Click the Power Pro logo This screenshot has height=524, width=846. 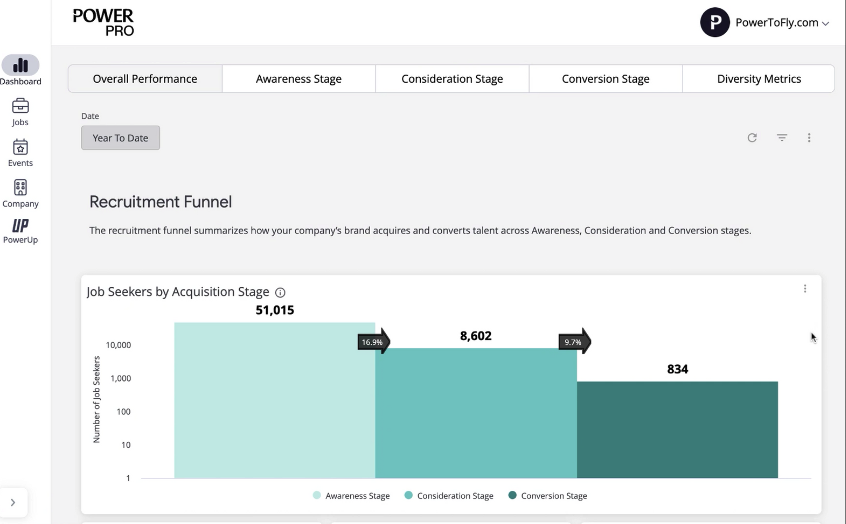coord(104,22)
